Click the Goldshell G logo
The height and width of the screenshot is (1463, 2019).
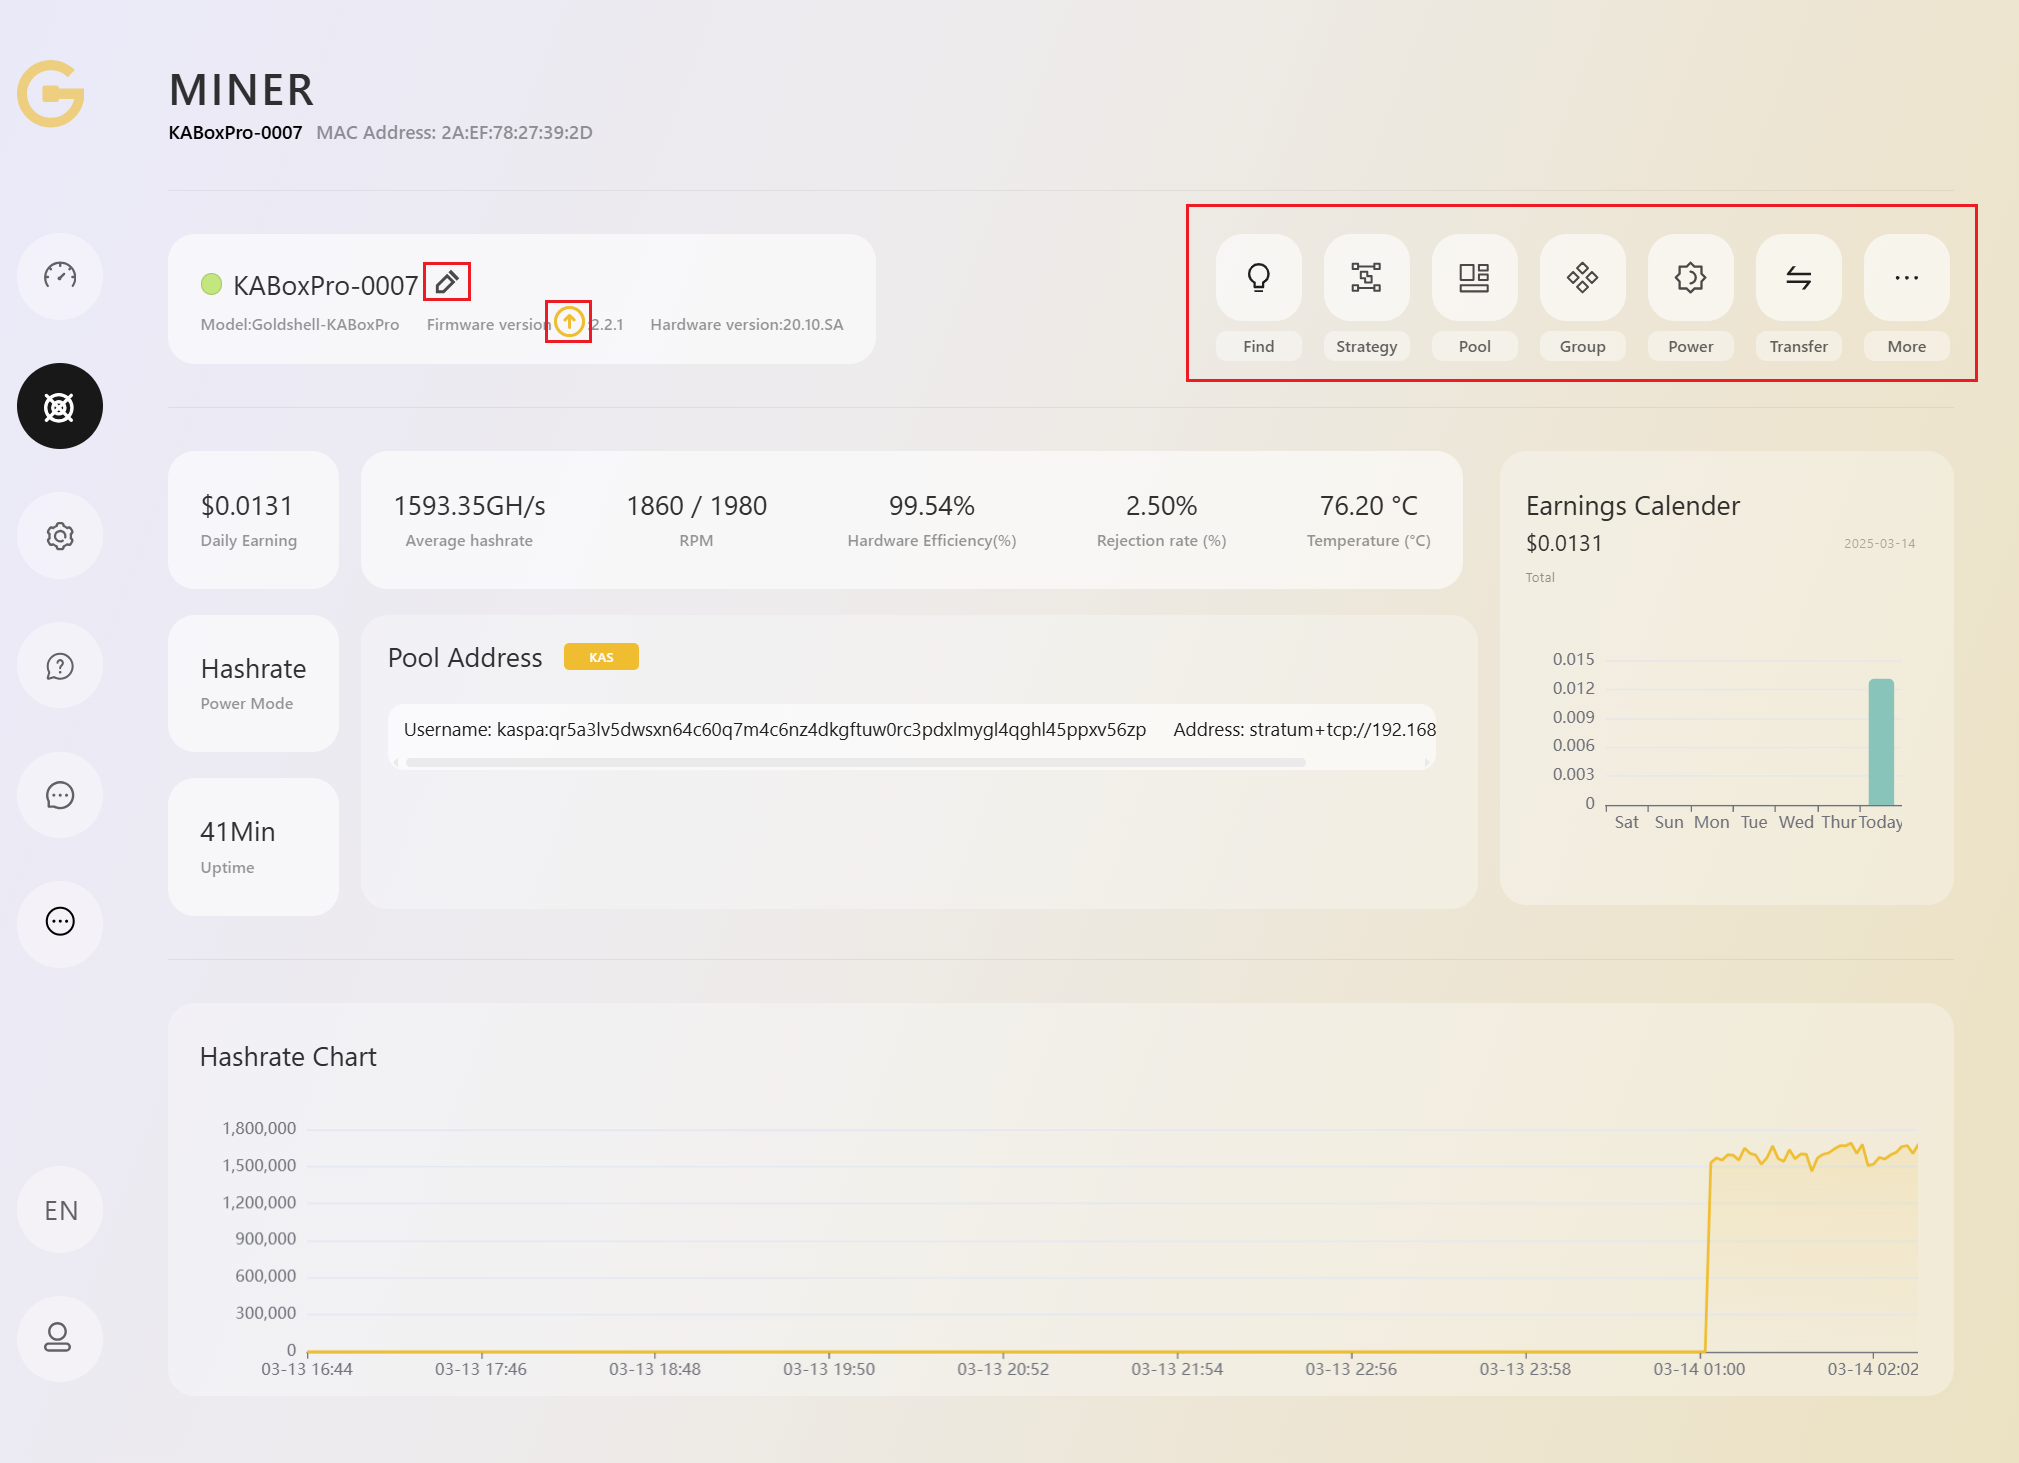pyautogui.click(x=51, y=93)
